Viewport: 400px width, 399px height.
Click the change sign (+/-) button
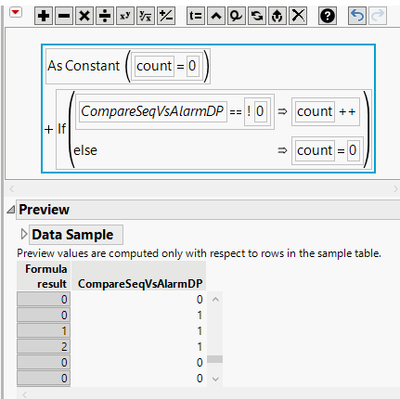pos(166,16)
